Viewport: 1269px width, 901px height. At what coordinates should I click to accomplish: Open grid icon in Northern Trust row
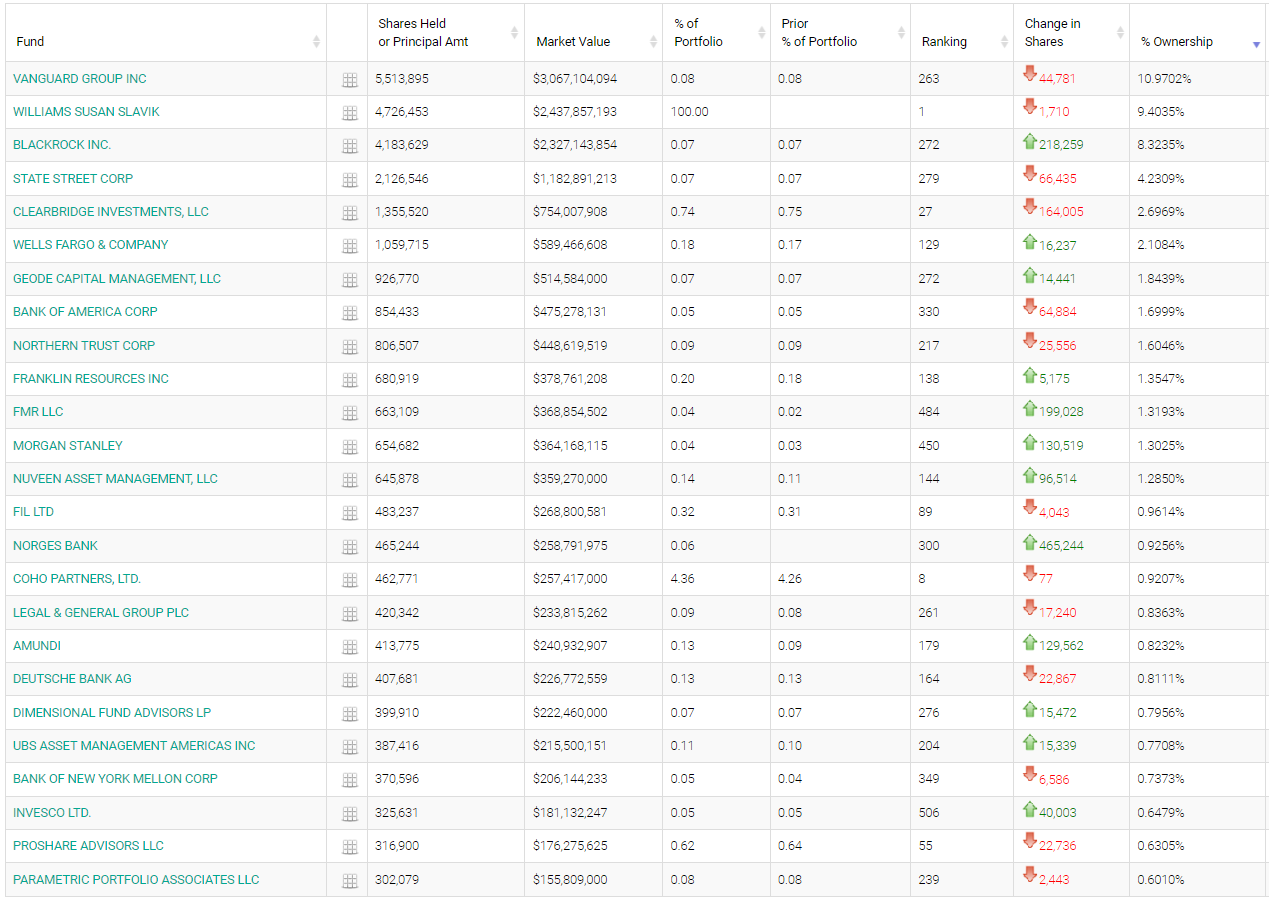coord(349,347)
